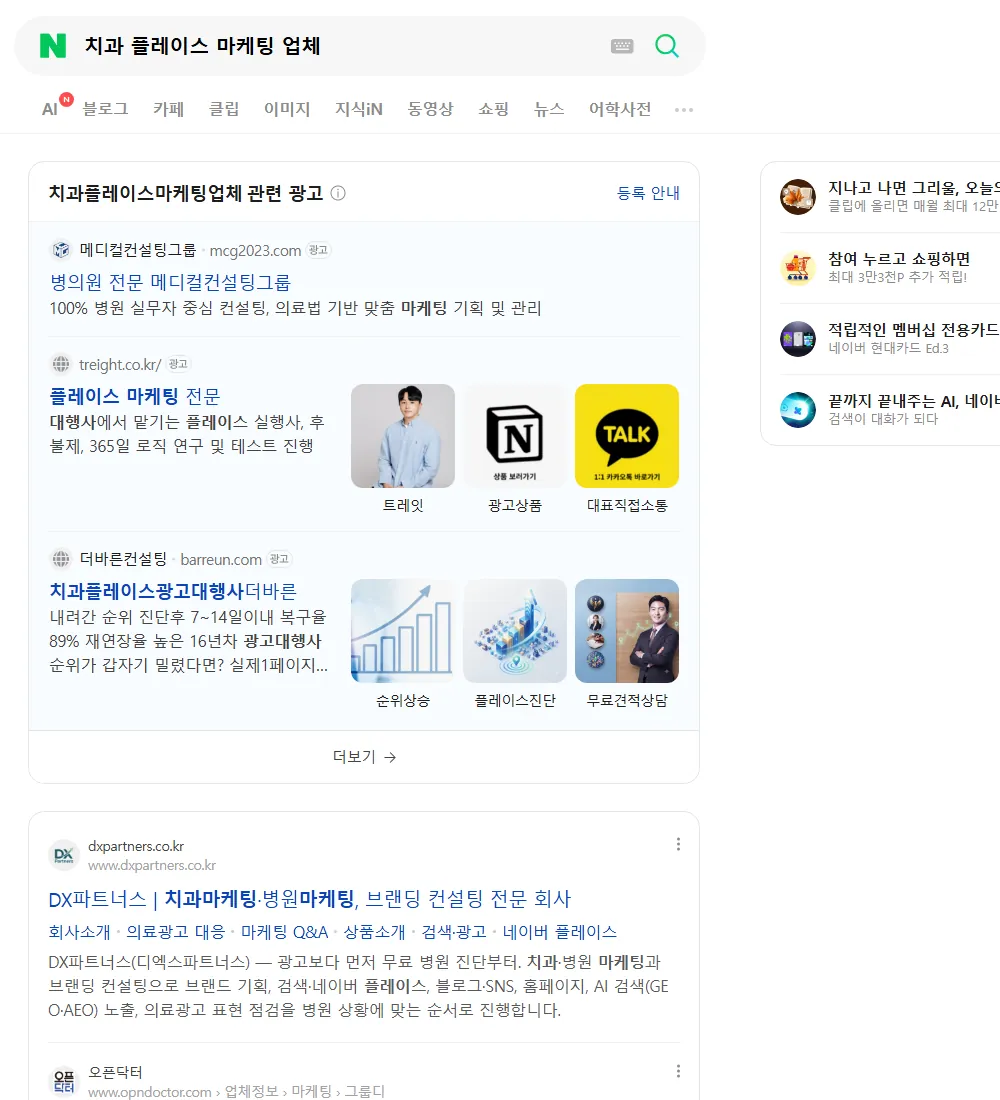This screenshot has width=1000, height=1100.
Task: Switch to the AI search tab
Action: (51, 109)
